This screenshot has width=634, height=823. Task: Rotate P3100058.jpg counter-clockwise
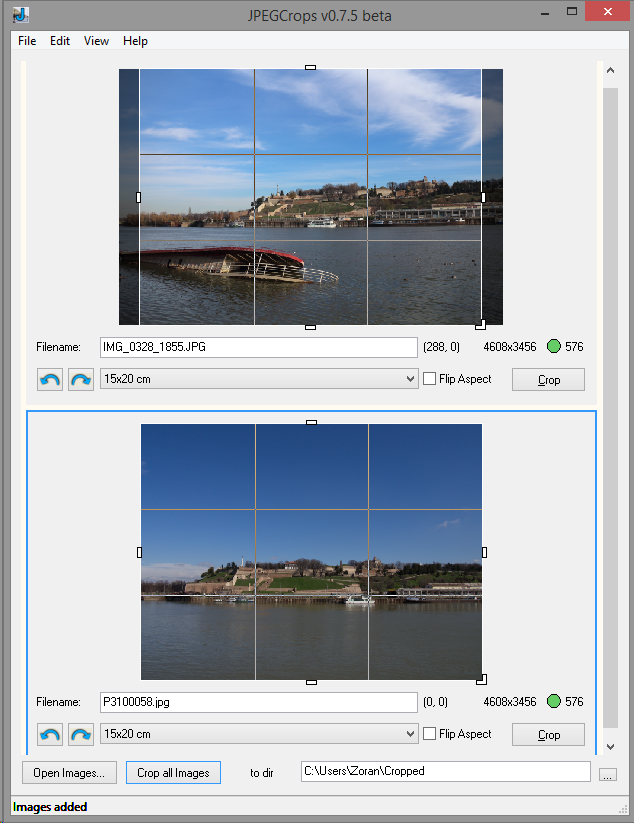pyautogui.click(x=50, y=734)
